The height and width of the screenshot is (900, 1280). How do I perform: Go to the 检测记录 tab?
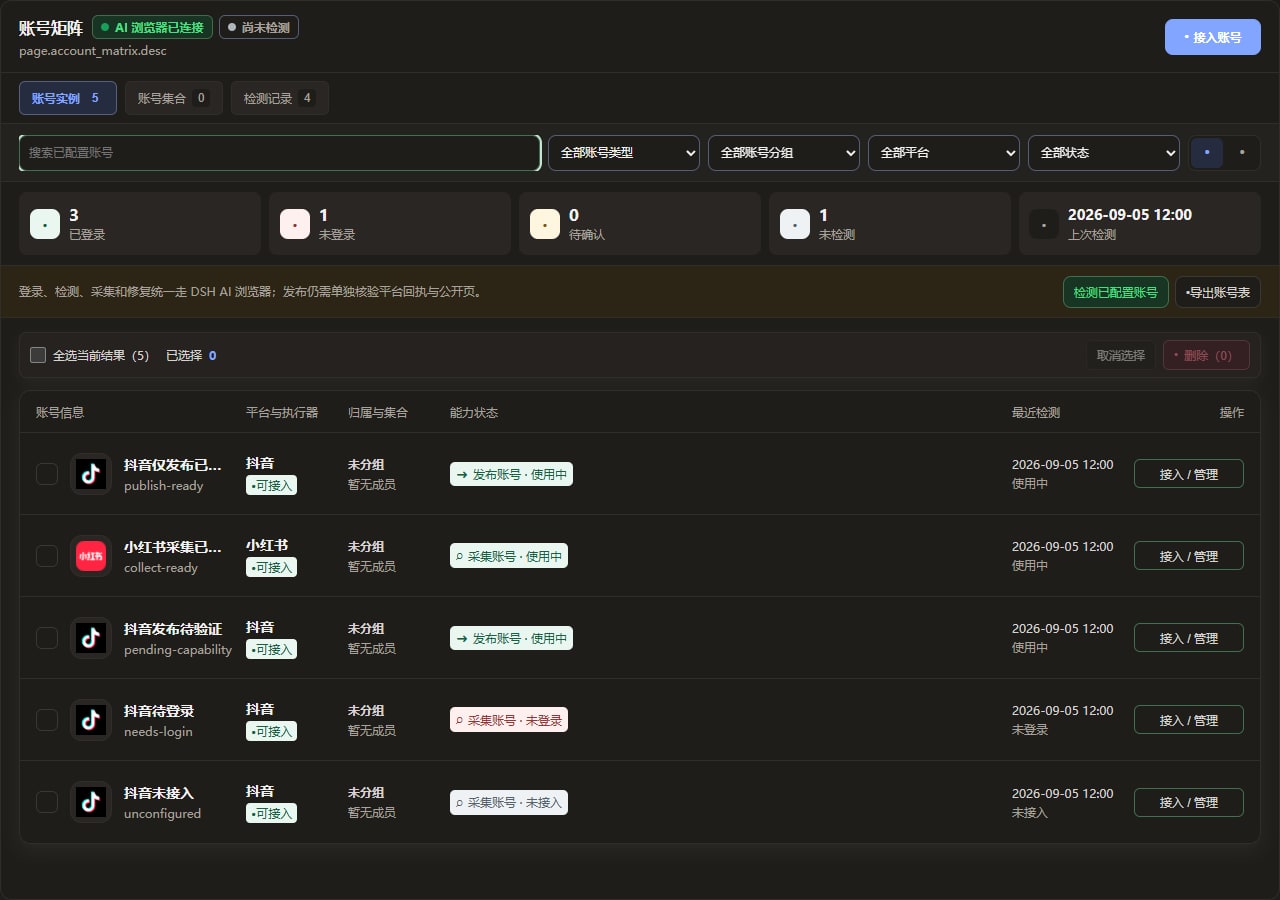click(280, 98)
